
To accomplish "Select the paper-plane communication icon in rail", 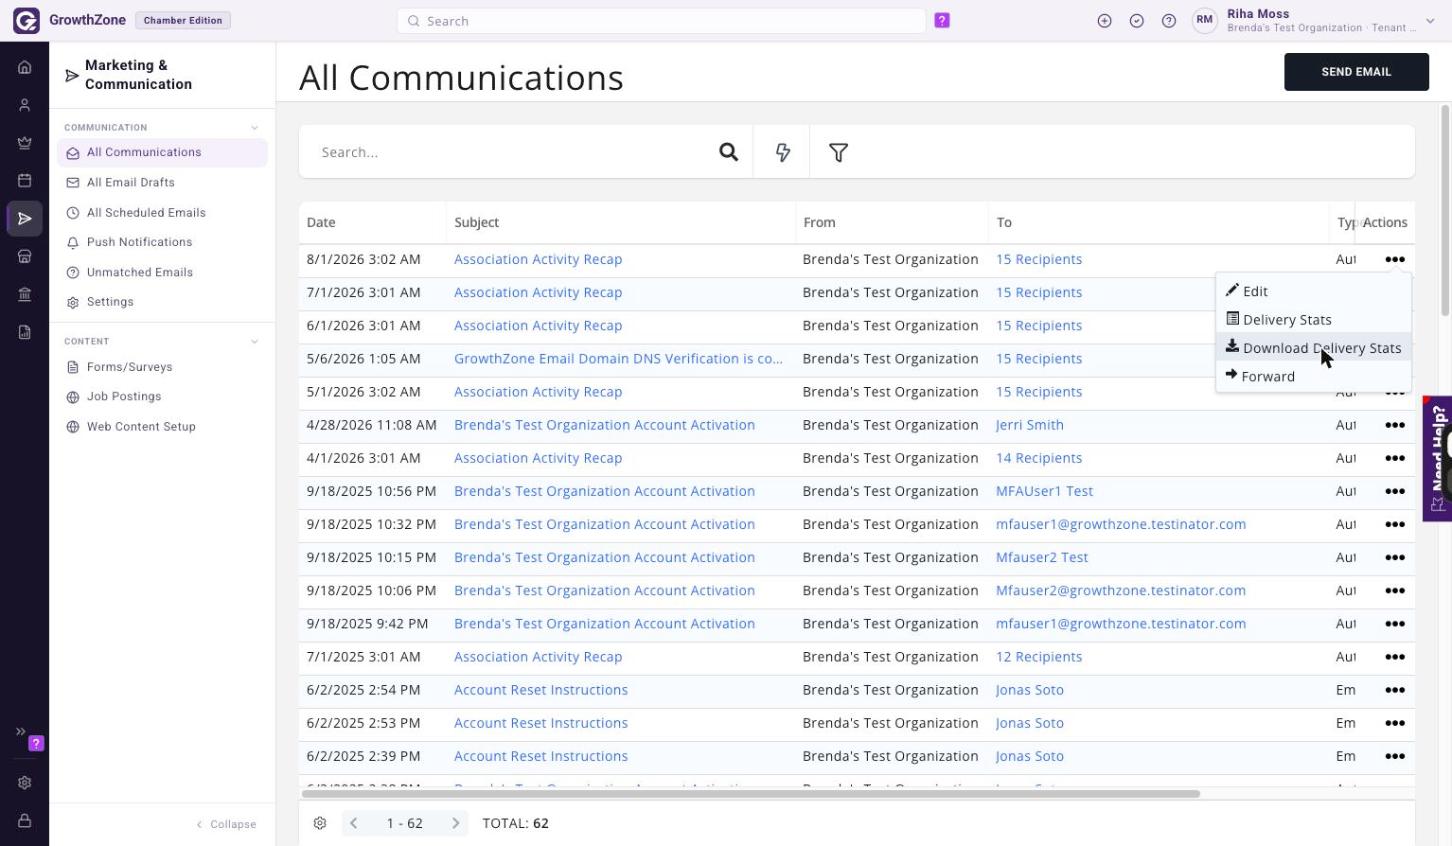I will [x=25, y=219].
